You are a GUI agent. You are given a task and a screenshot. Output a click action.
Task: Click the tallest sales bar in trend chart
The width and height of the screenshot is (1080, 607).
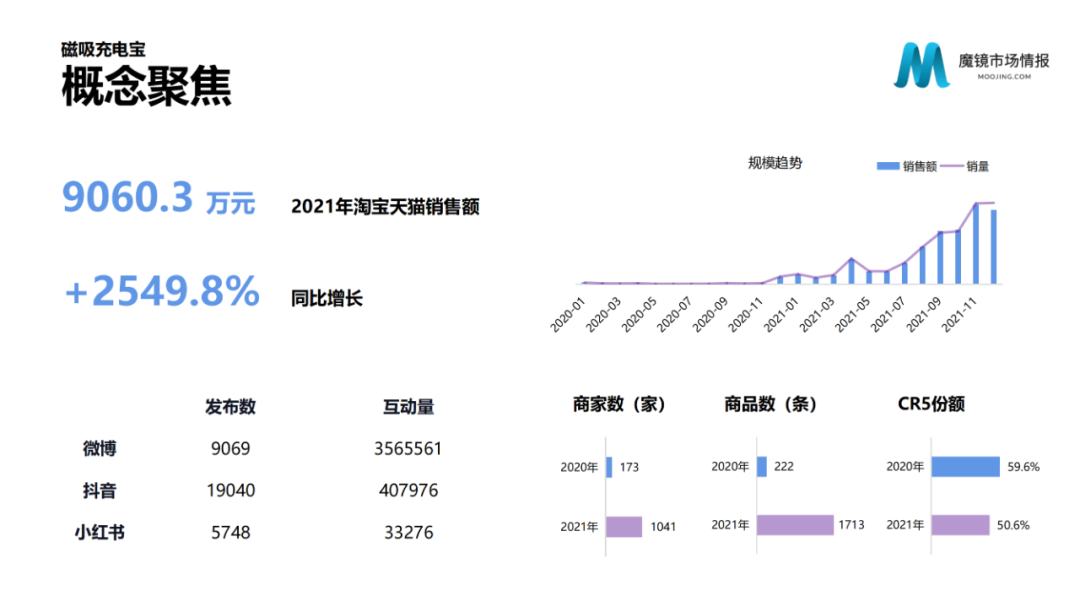click(976, 244)
